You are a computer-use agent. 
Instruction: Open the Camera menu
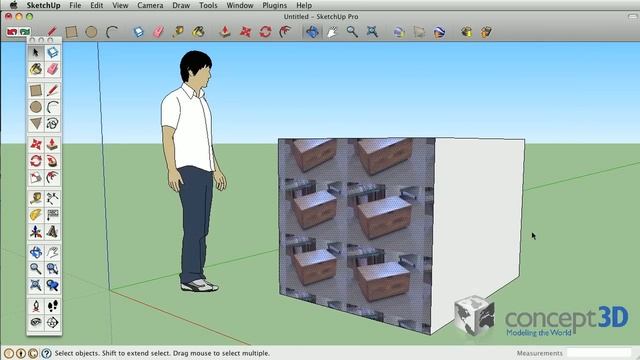[150, 5]
